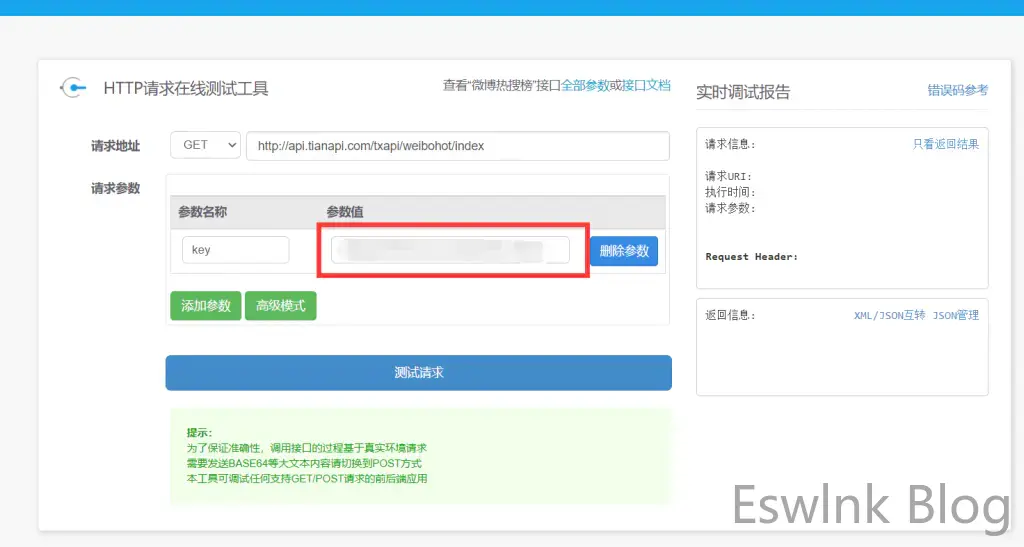Click the green 添加参数 button
Image resolution: width=1024 pixels, height=547 pixels.
(x=205, y=306)
